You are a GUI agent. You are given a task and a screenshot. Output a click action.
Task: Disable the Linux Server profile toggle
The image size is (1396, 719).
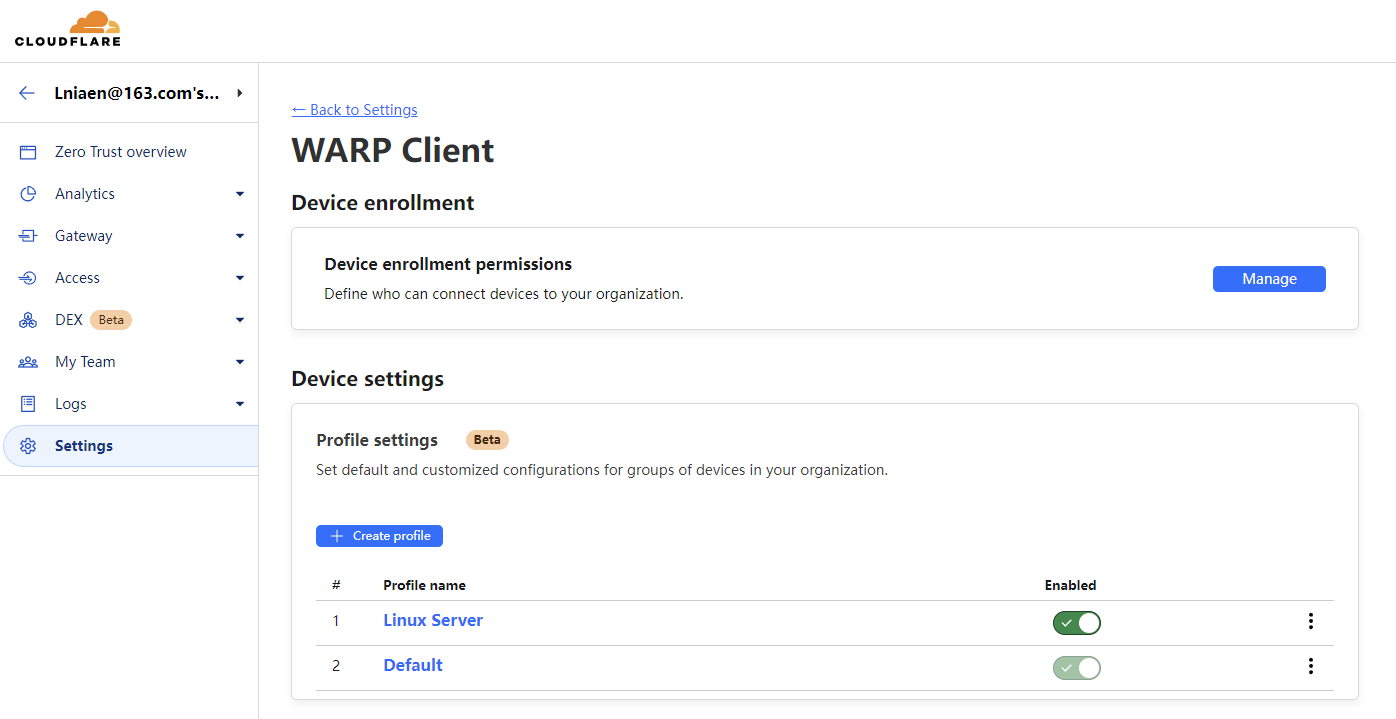[1076, 623]
